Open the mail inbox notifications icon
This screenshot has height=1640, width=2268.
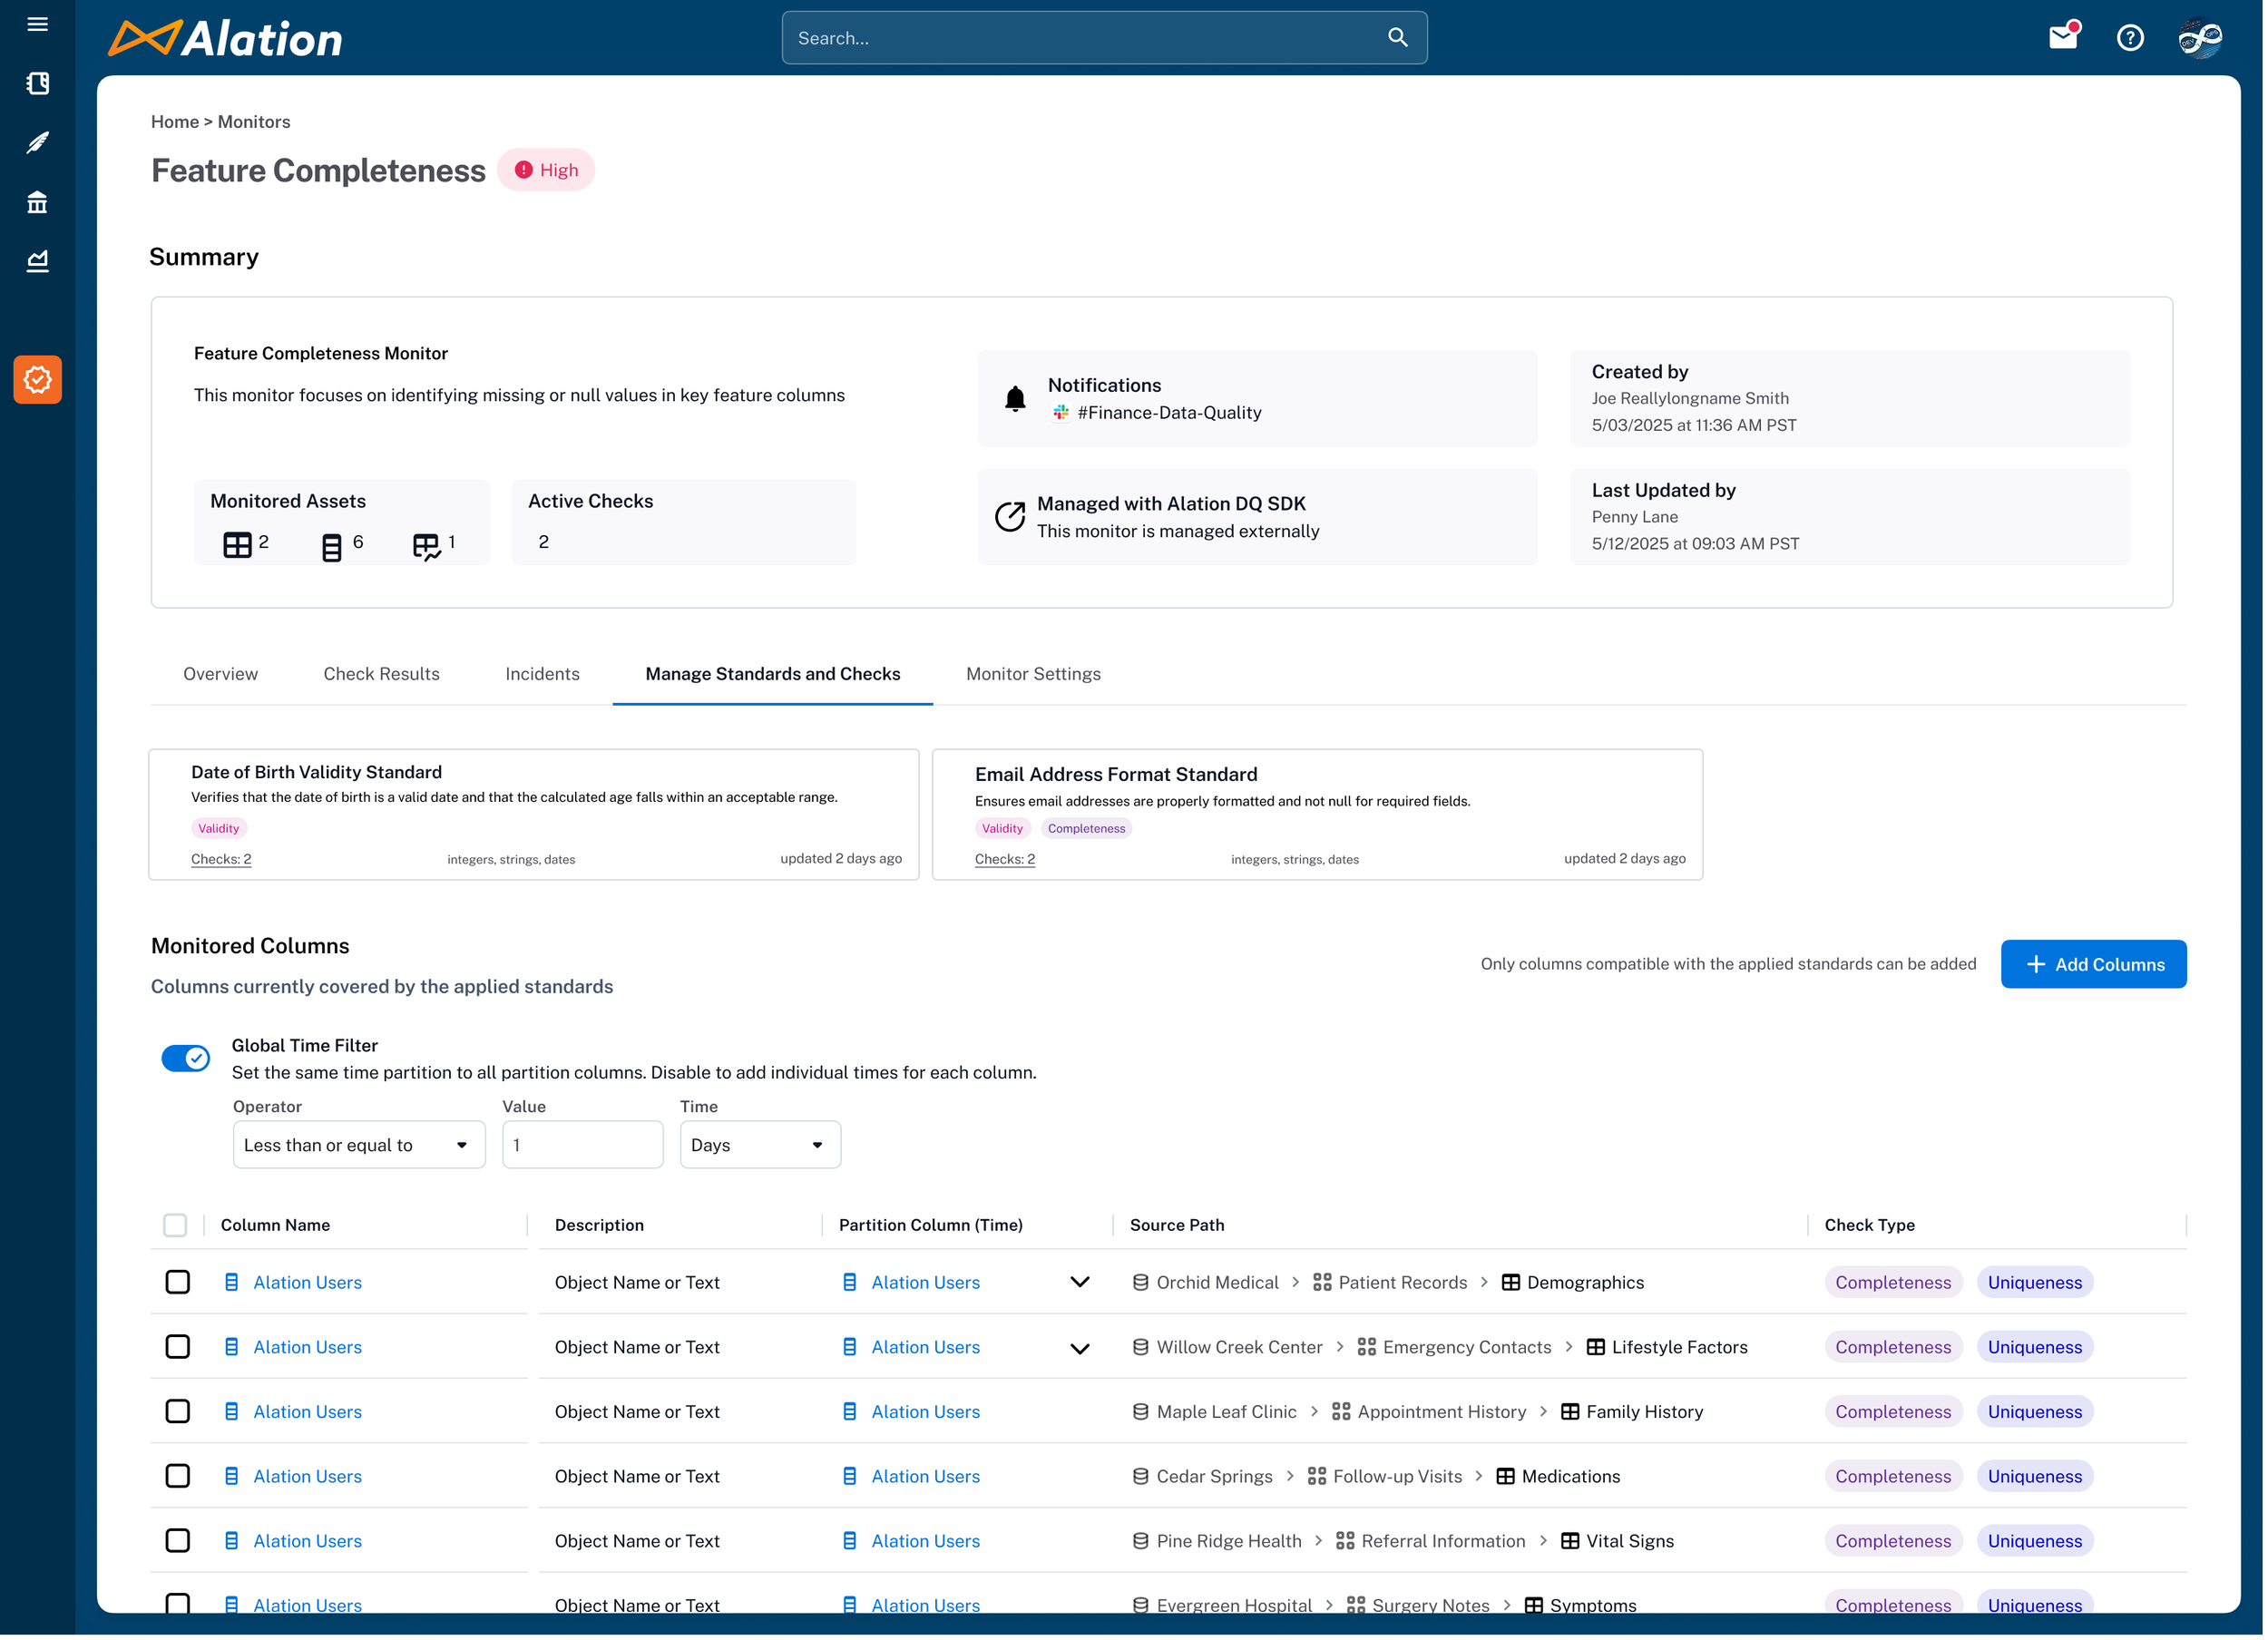2062,37
